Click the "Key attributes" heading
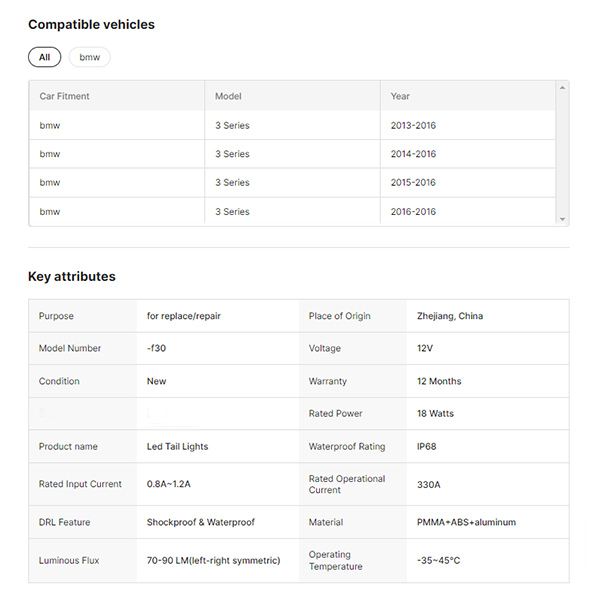Viewport: 600px width, 600px height. click(x=71, y=276)
